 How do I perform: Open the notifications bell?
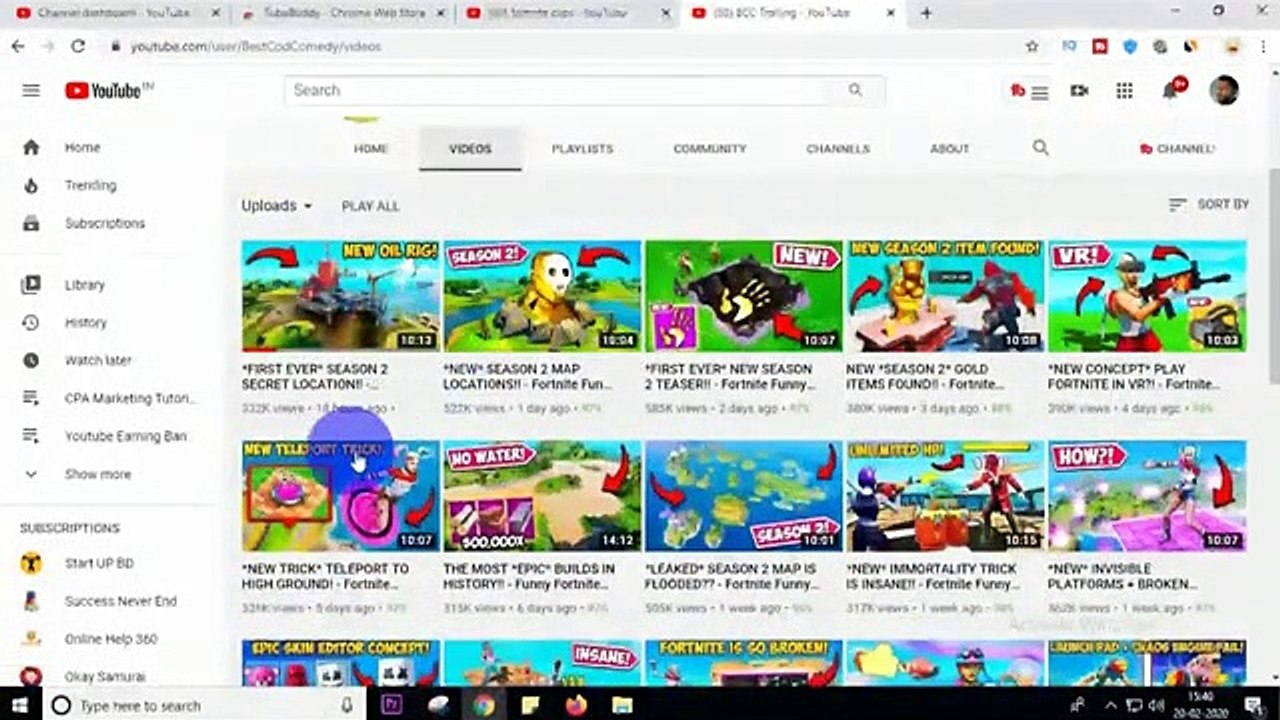point(1170,91)
